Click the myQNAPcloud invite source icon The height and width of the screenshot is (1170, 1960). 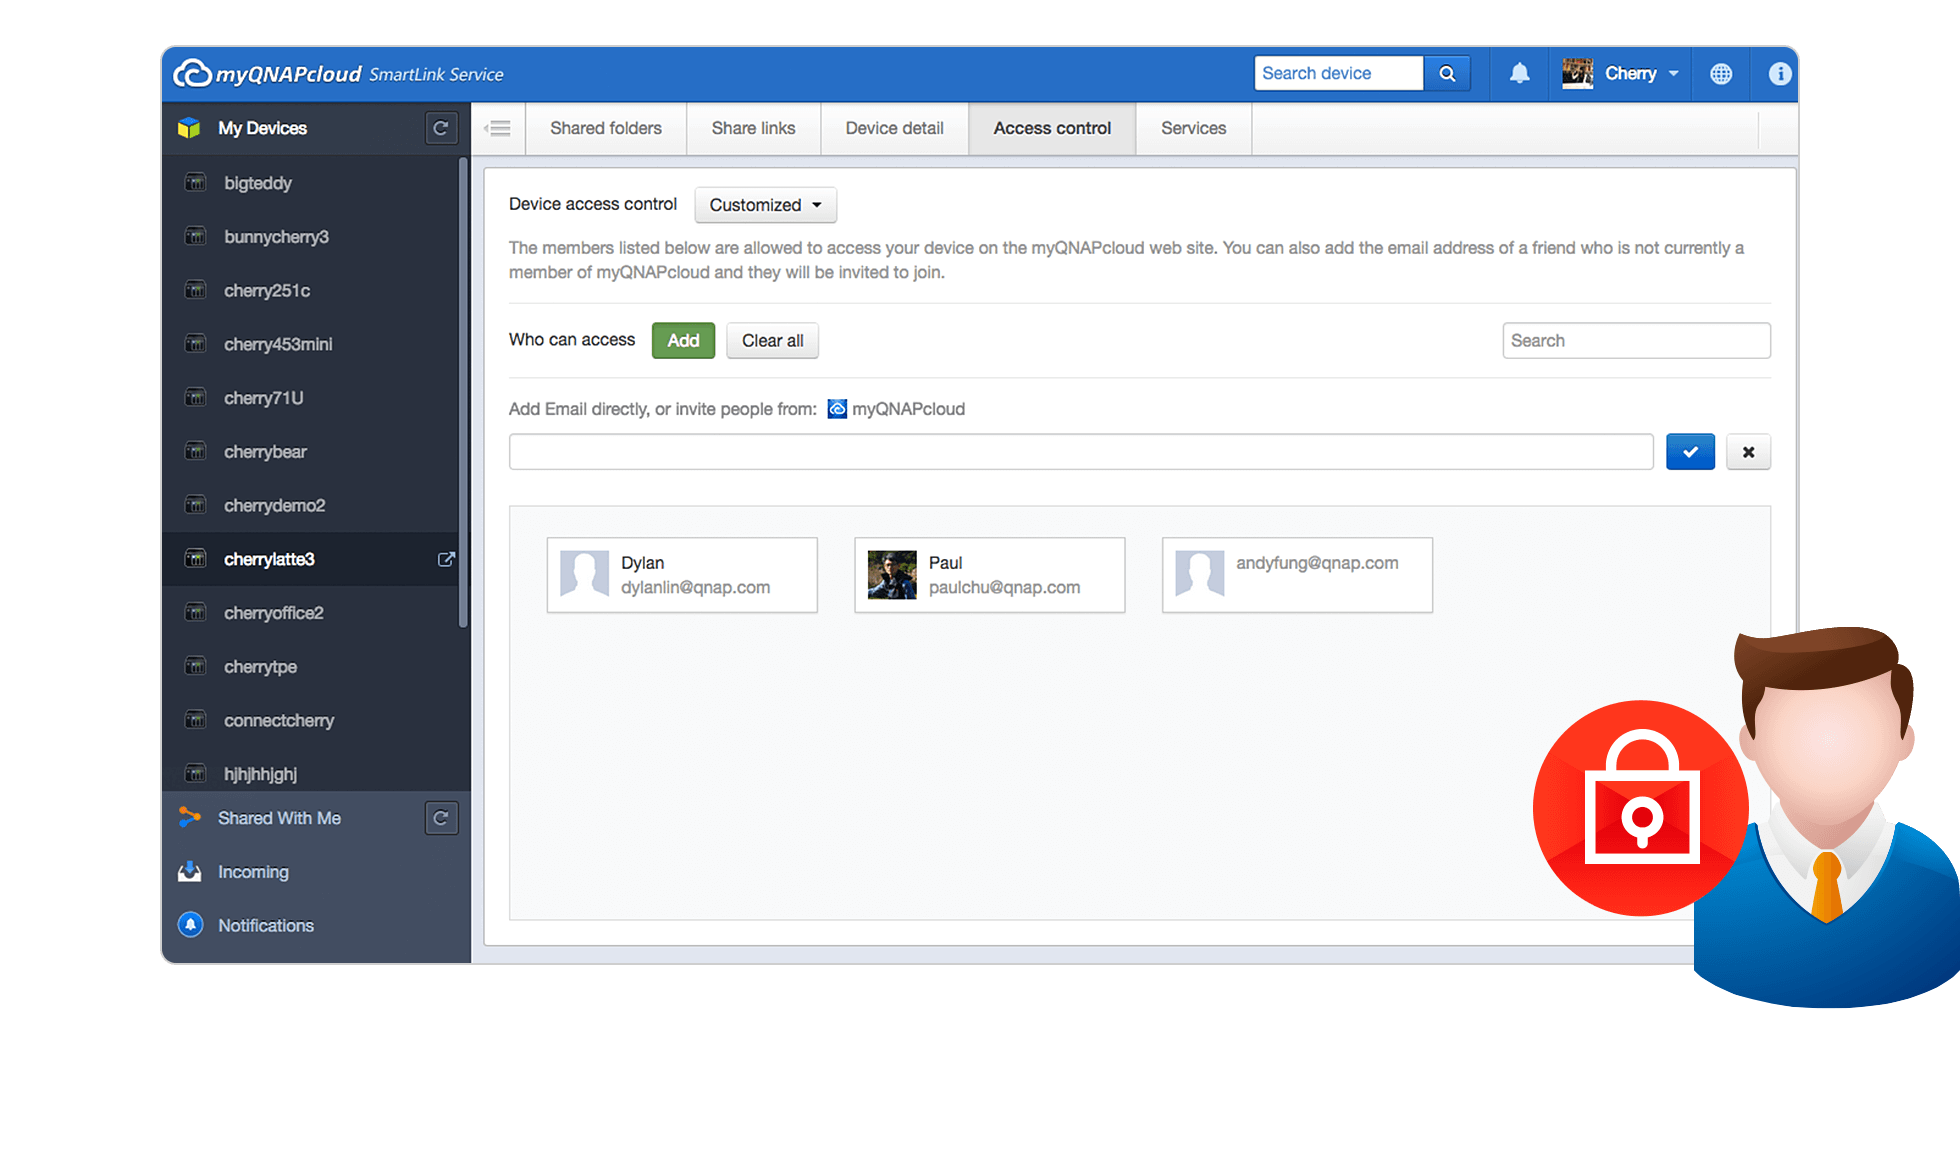pyautogui.click(x=837, y=409)
